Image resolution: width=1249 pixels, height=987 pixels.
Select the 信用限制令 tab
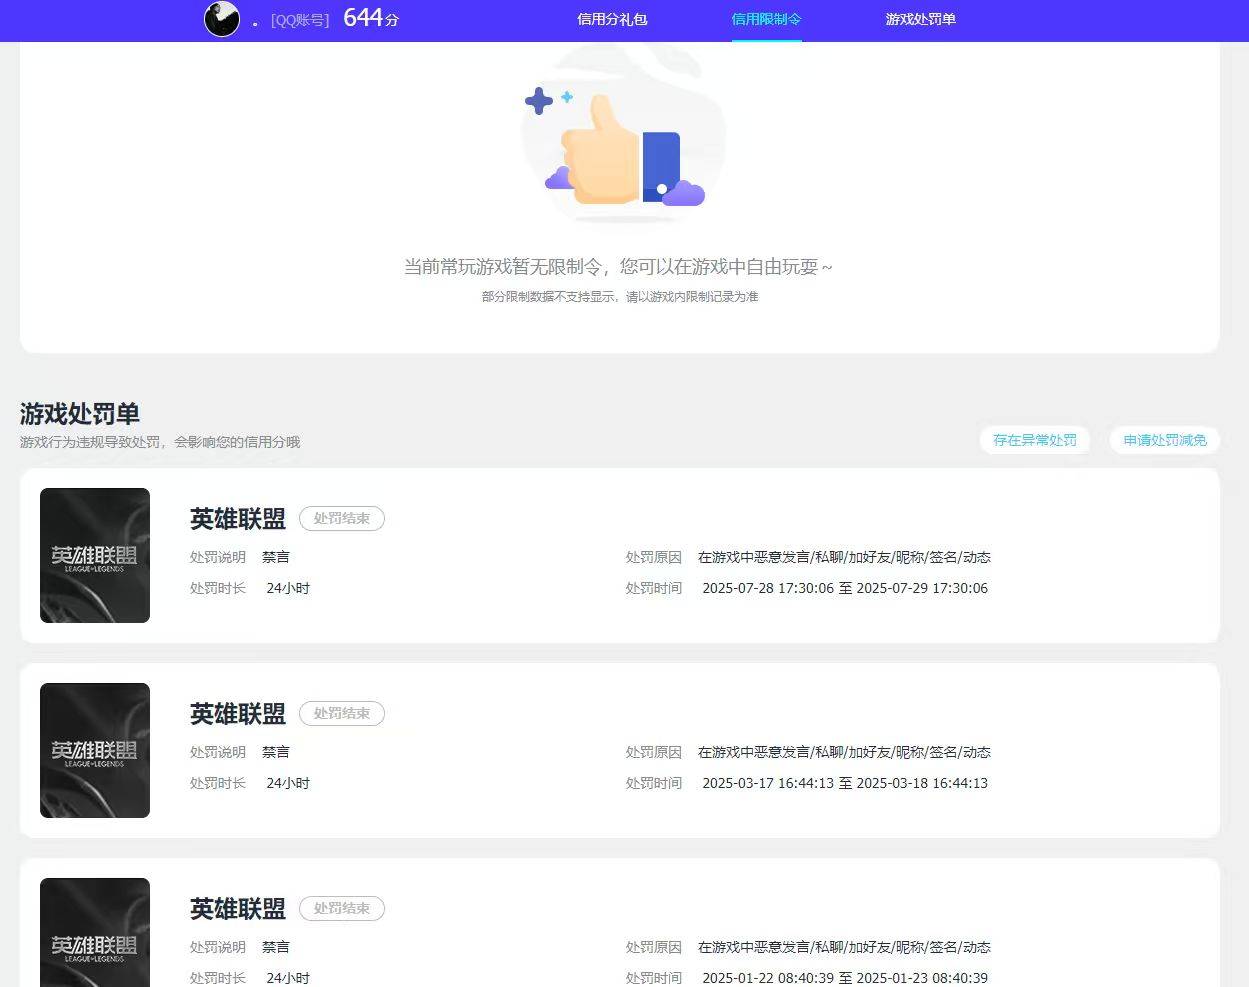[766, 19]
